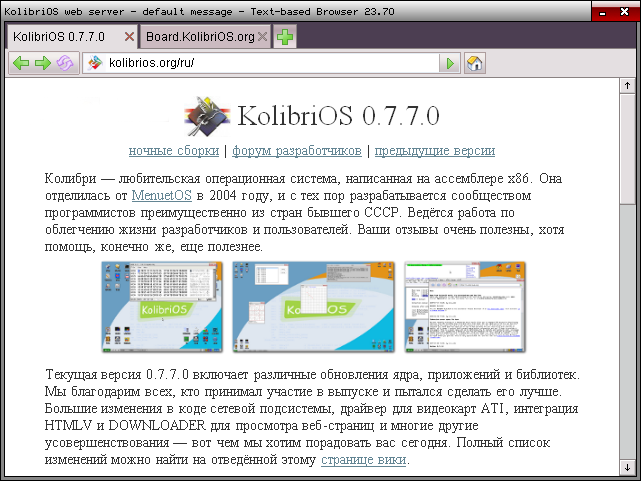This screenshot has height=481, width=641.
Task: Open the middle desktop screenshot thumbnail
Action: (x=314, y=307)
